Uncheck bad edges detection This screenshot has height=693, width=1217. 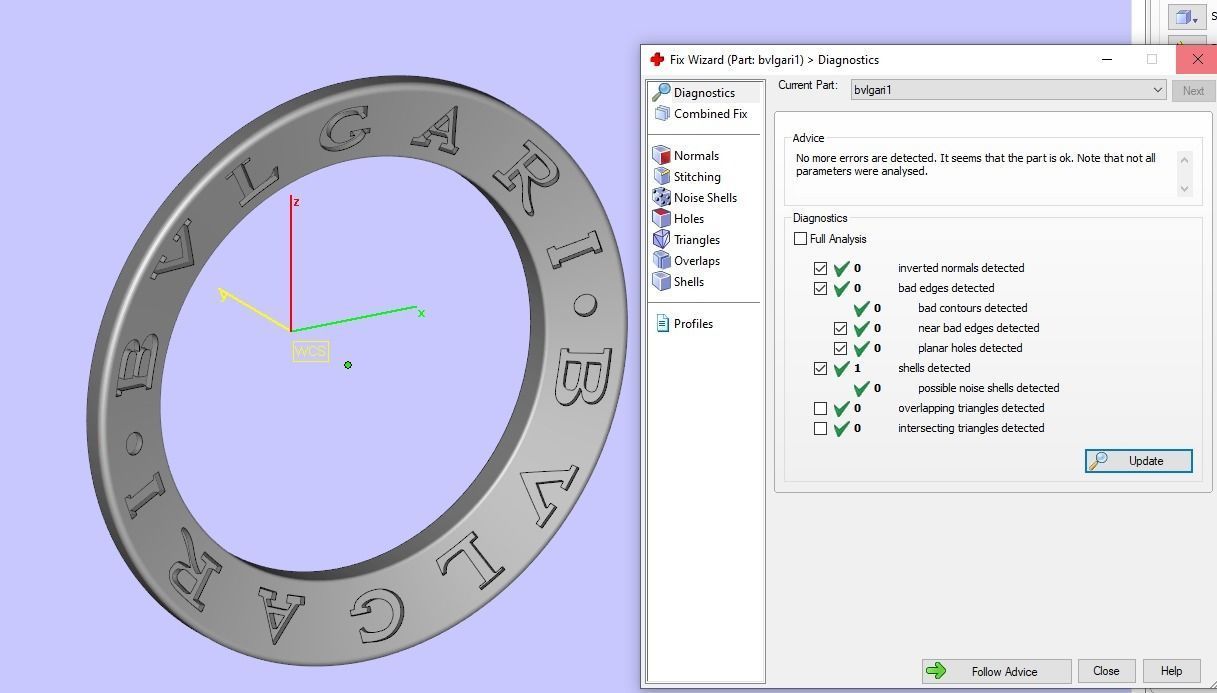(820, 288)
